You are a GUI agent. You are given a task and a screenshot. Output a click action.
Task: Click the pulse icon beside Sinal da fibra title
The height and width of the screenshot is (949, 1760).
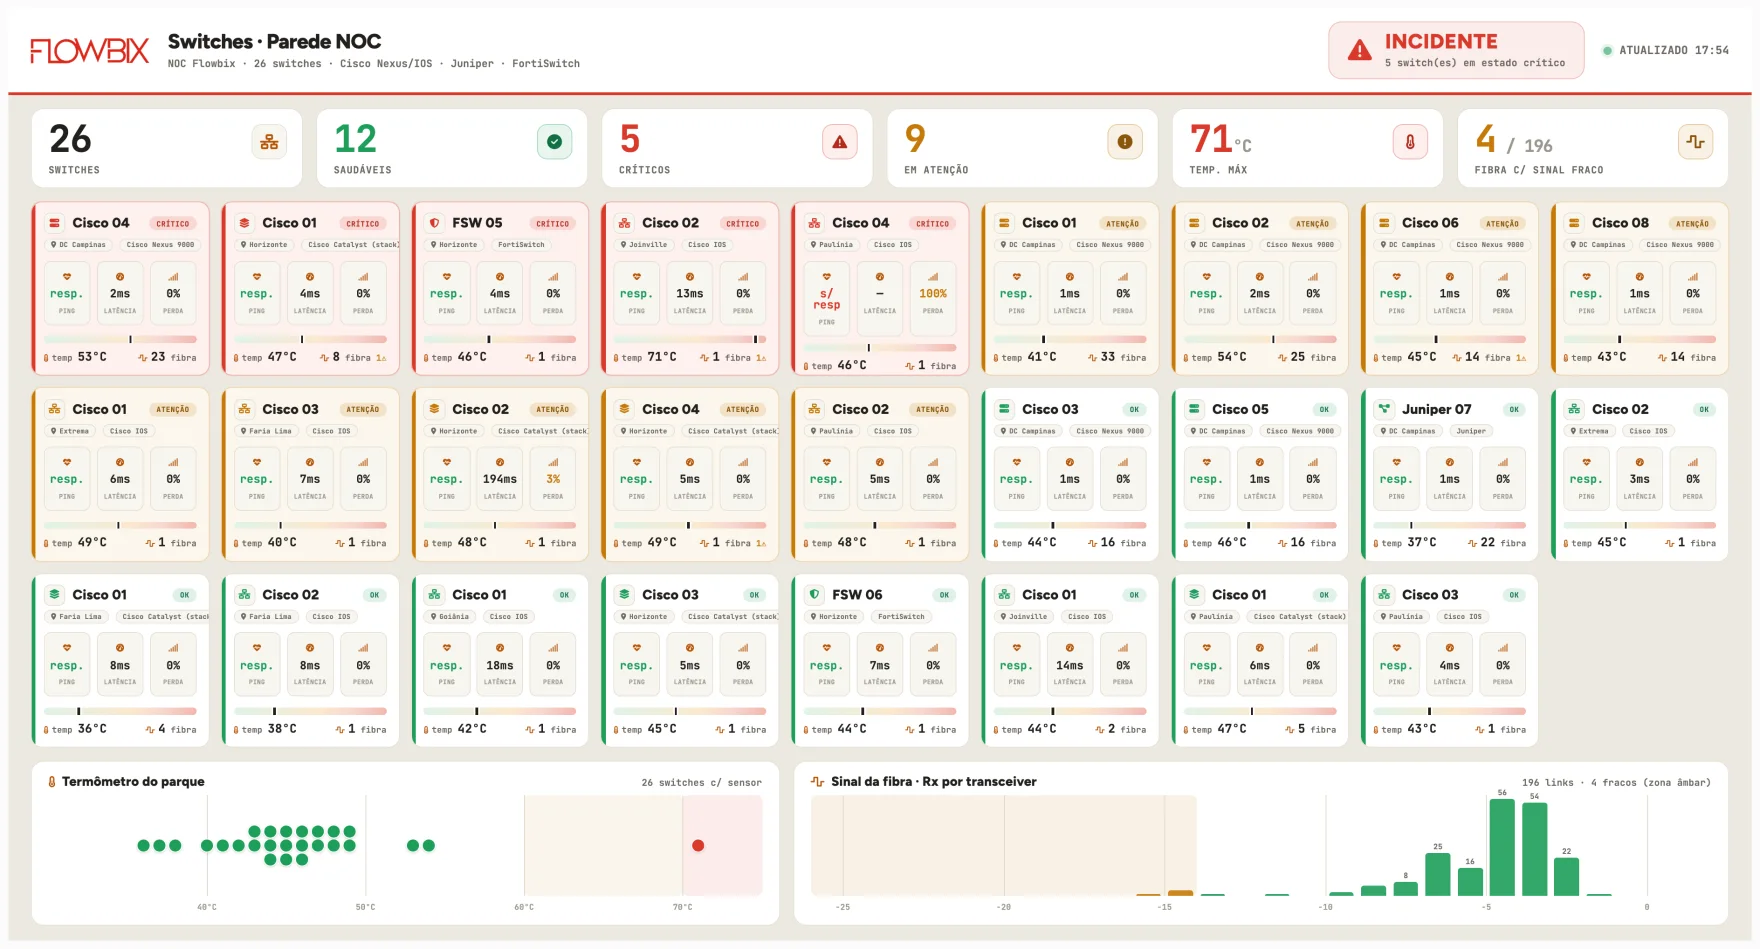pyautogui.click(x=817, y=782)
